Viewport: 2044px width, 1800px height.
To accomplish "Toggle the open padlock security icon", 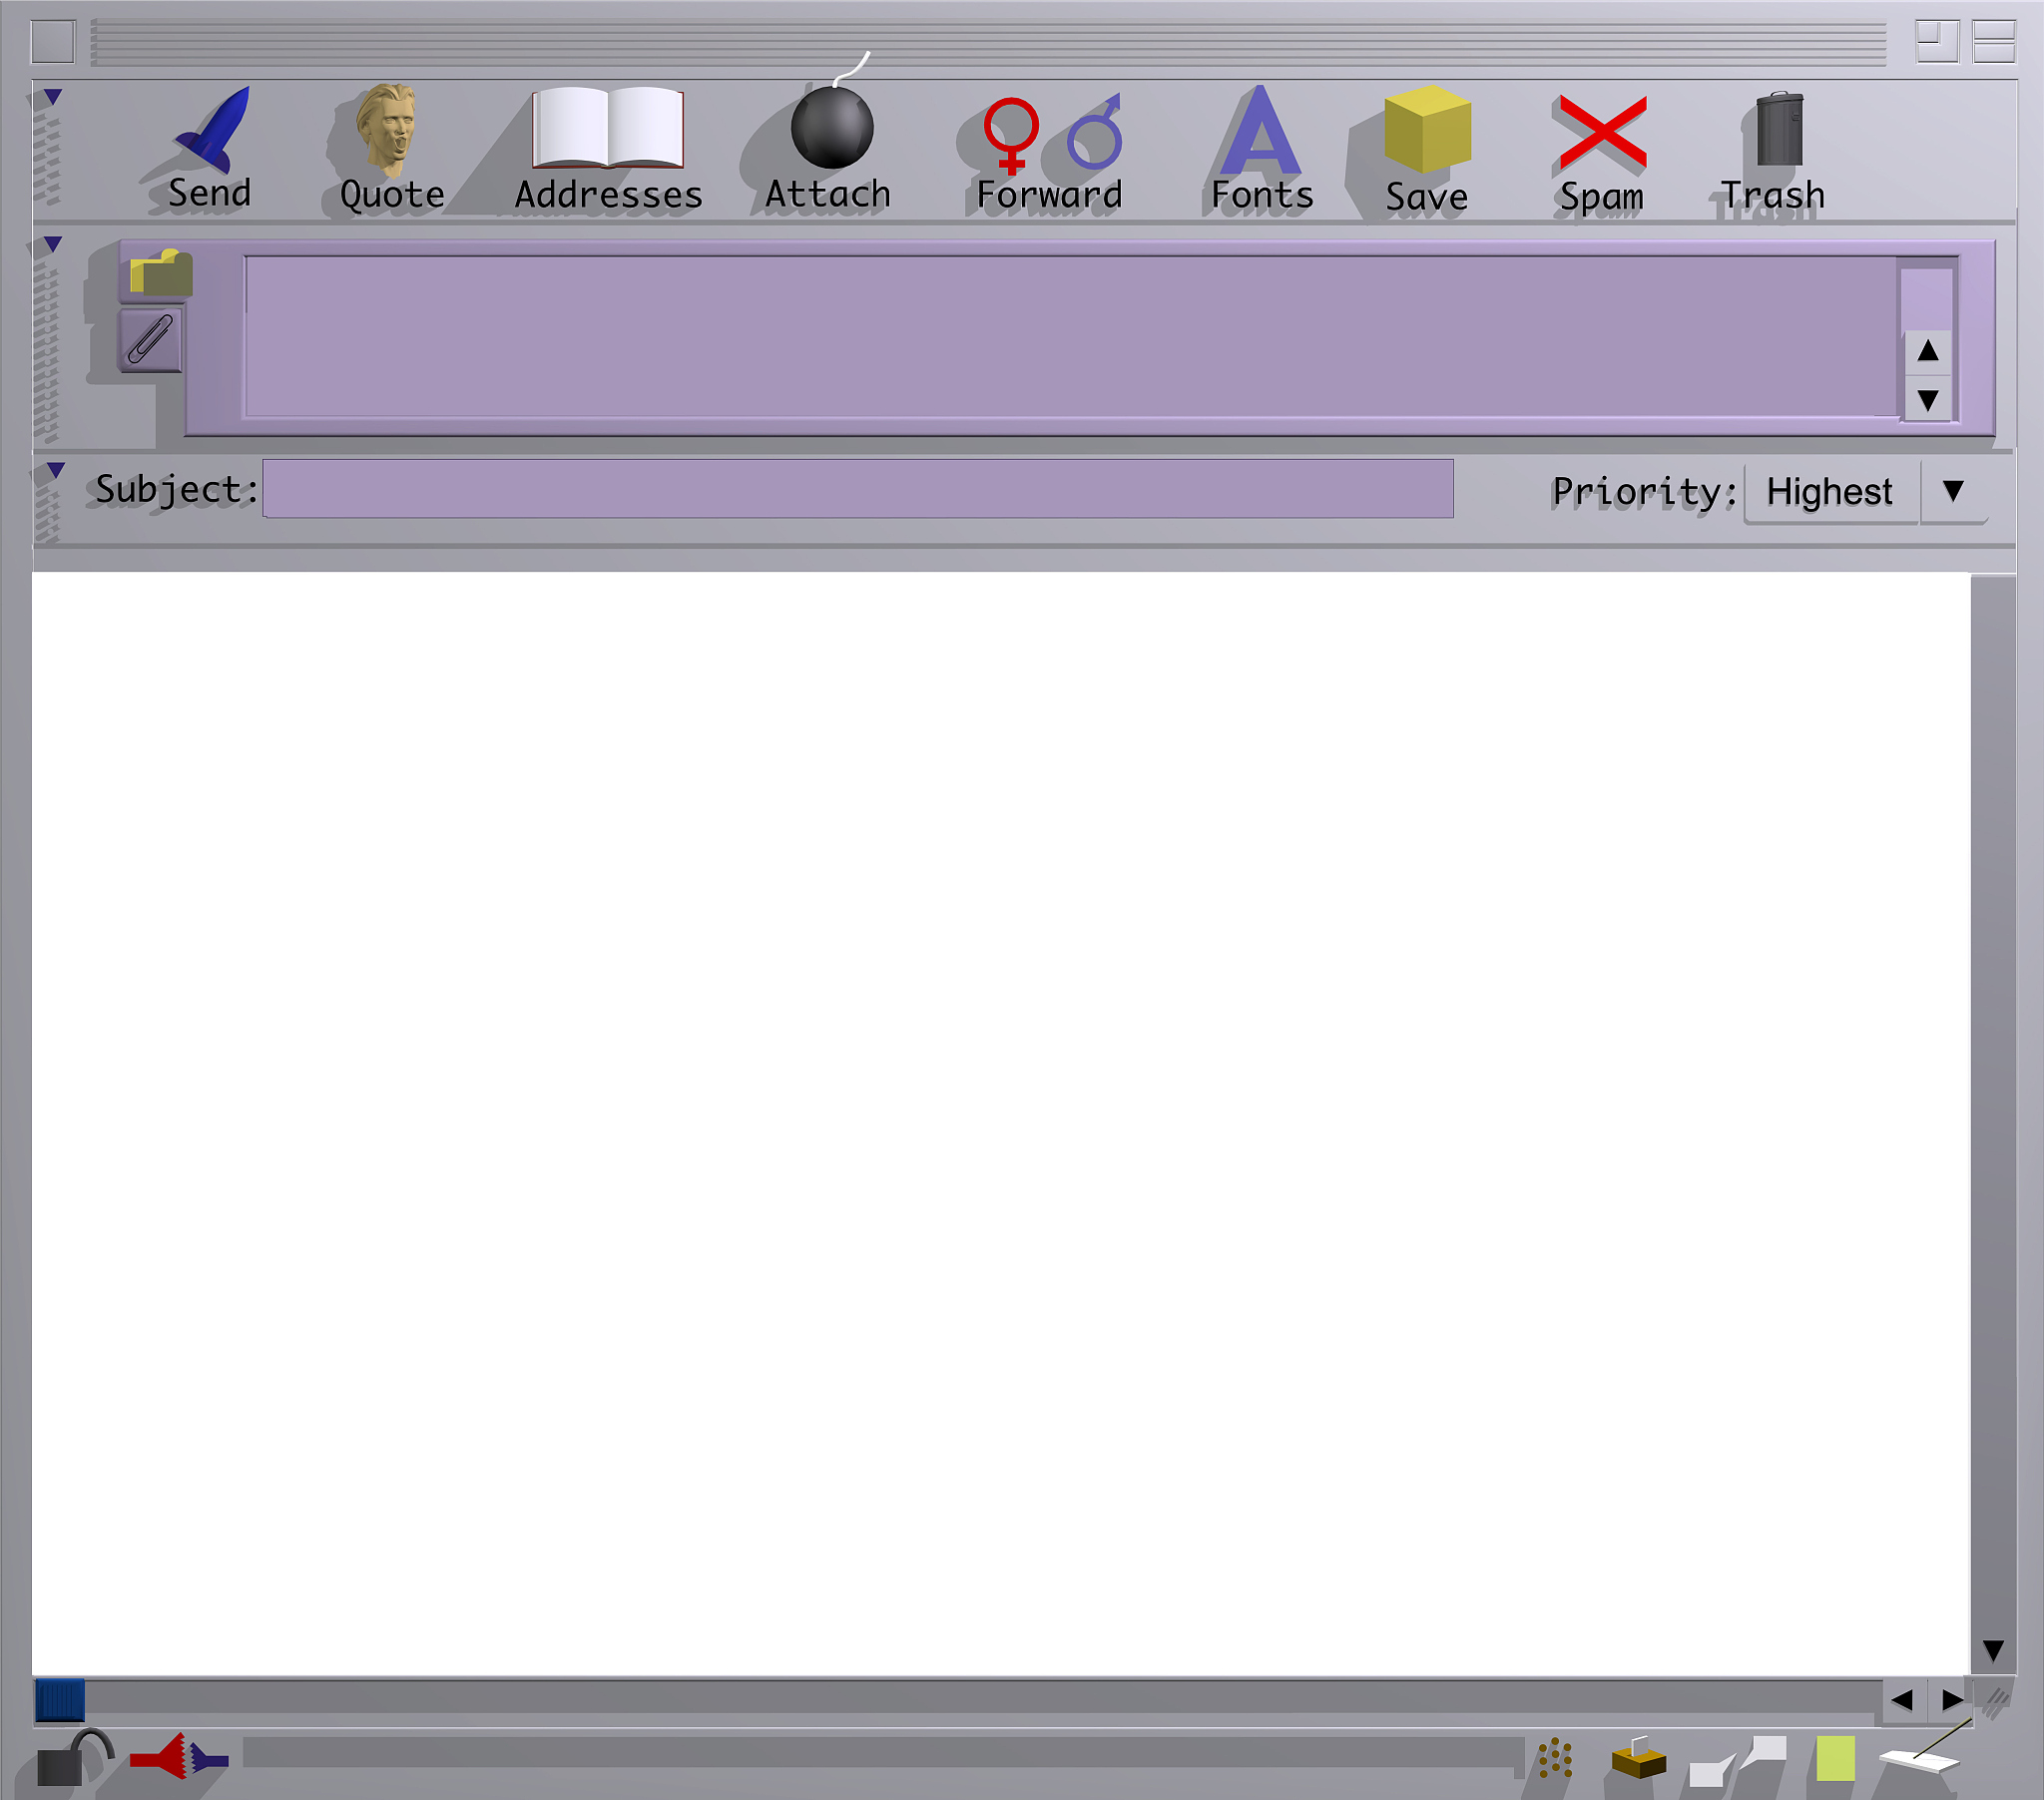I will pyautogui.click(x=73, y=1759).
